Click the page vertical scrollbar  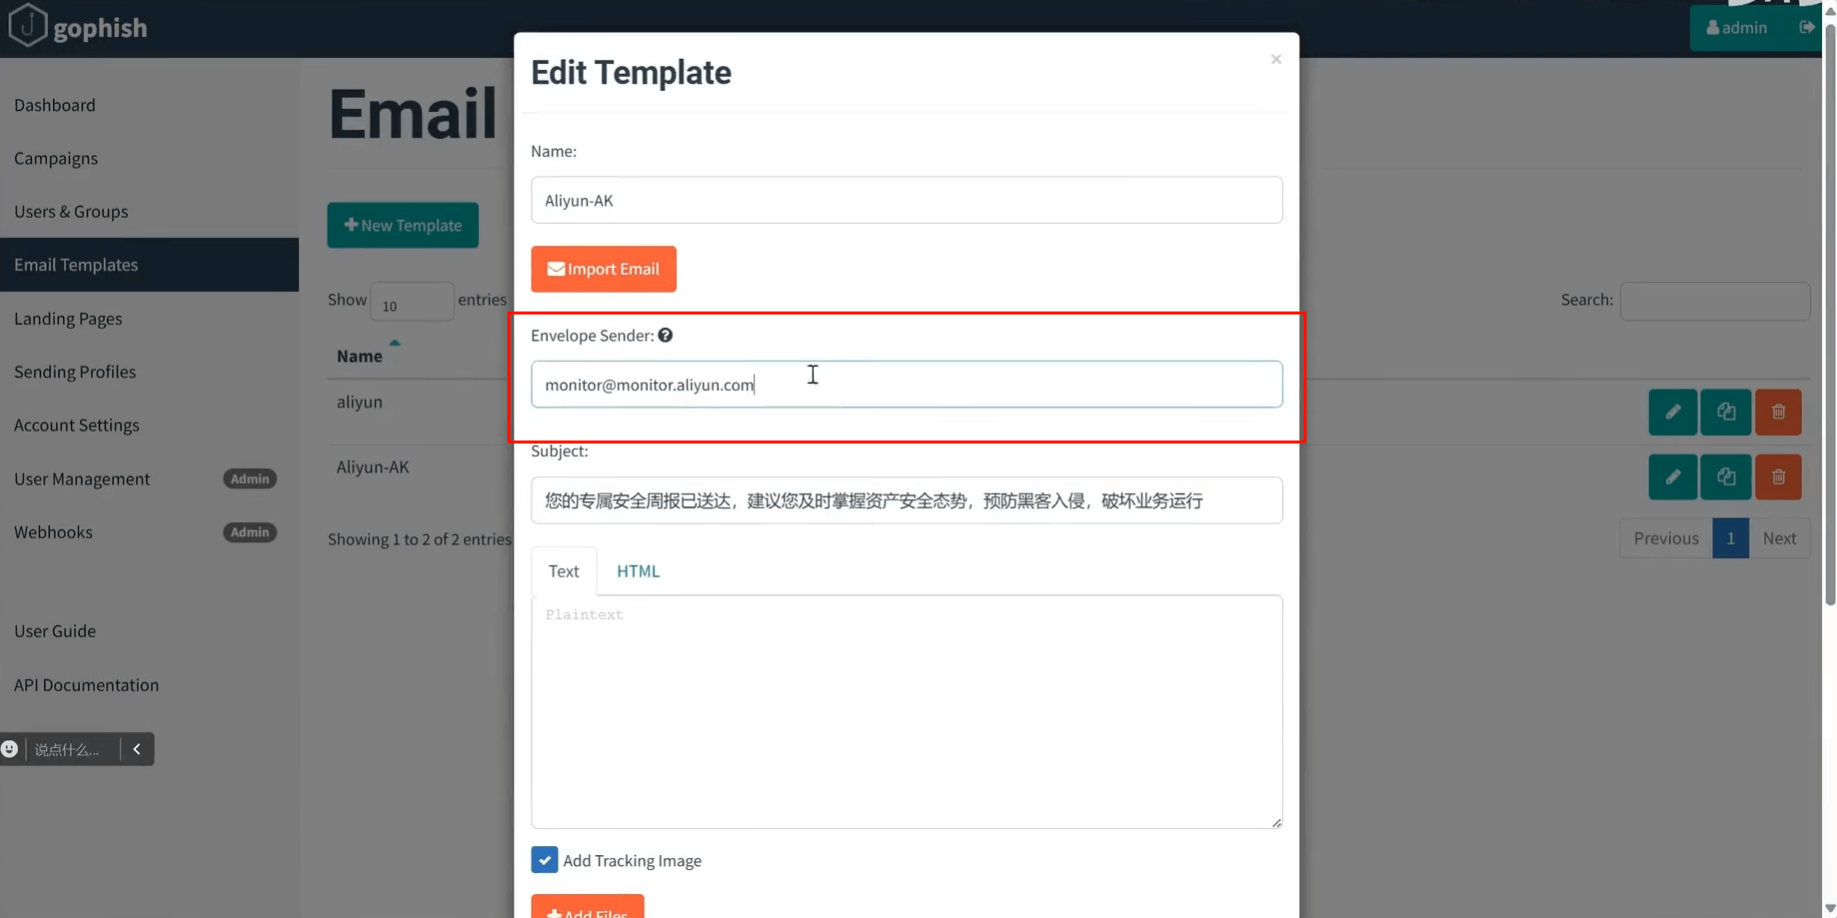point(1829,315)
